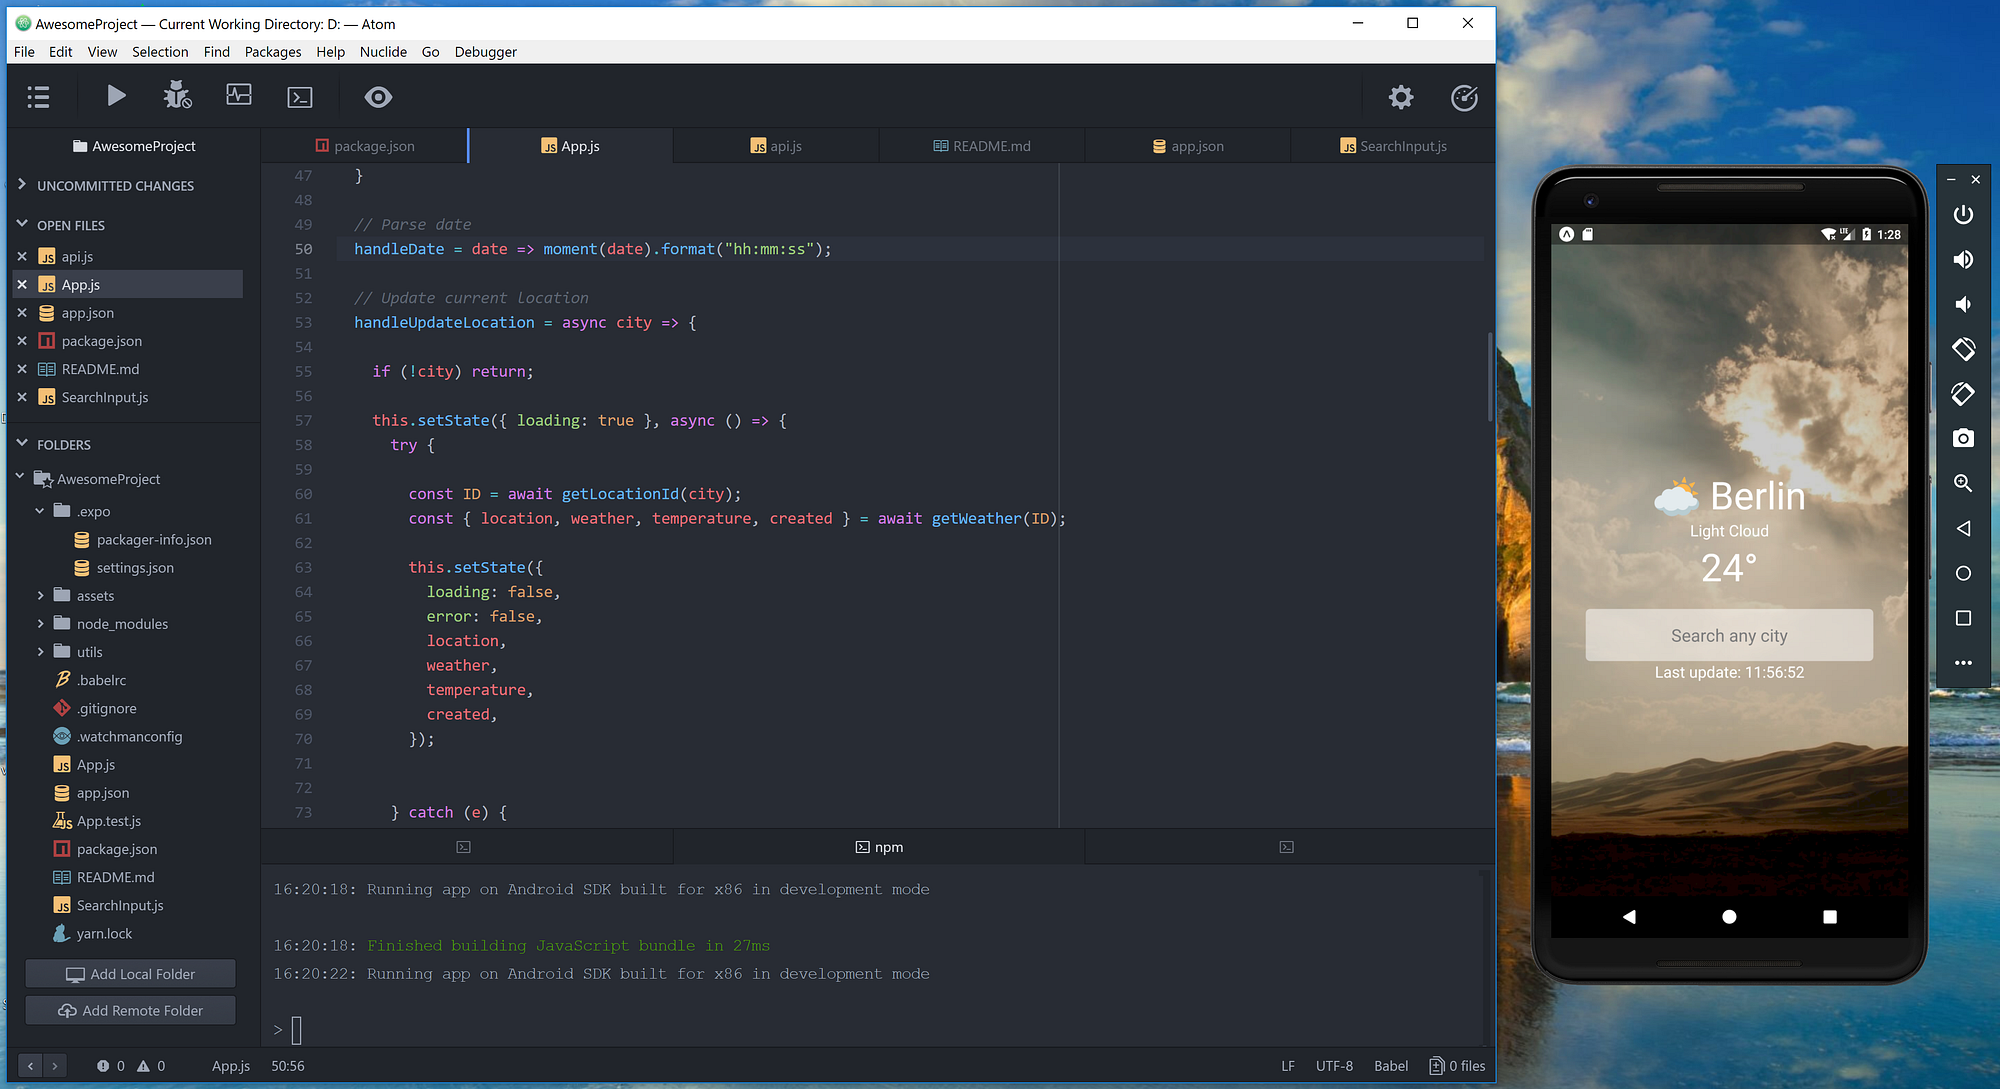Open the Packages menu
This screenshot has width=2000, height=1089.
click(x=272, y=52)
